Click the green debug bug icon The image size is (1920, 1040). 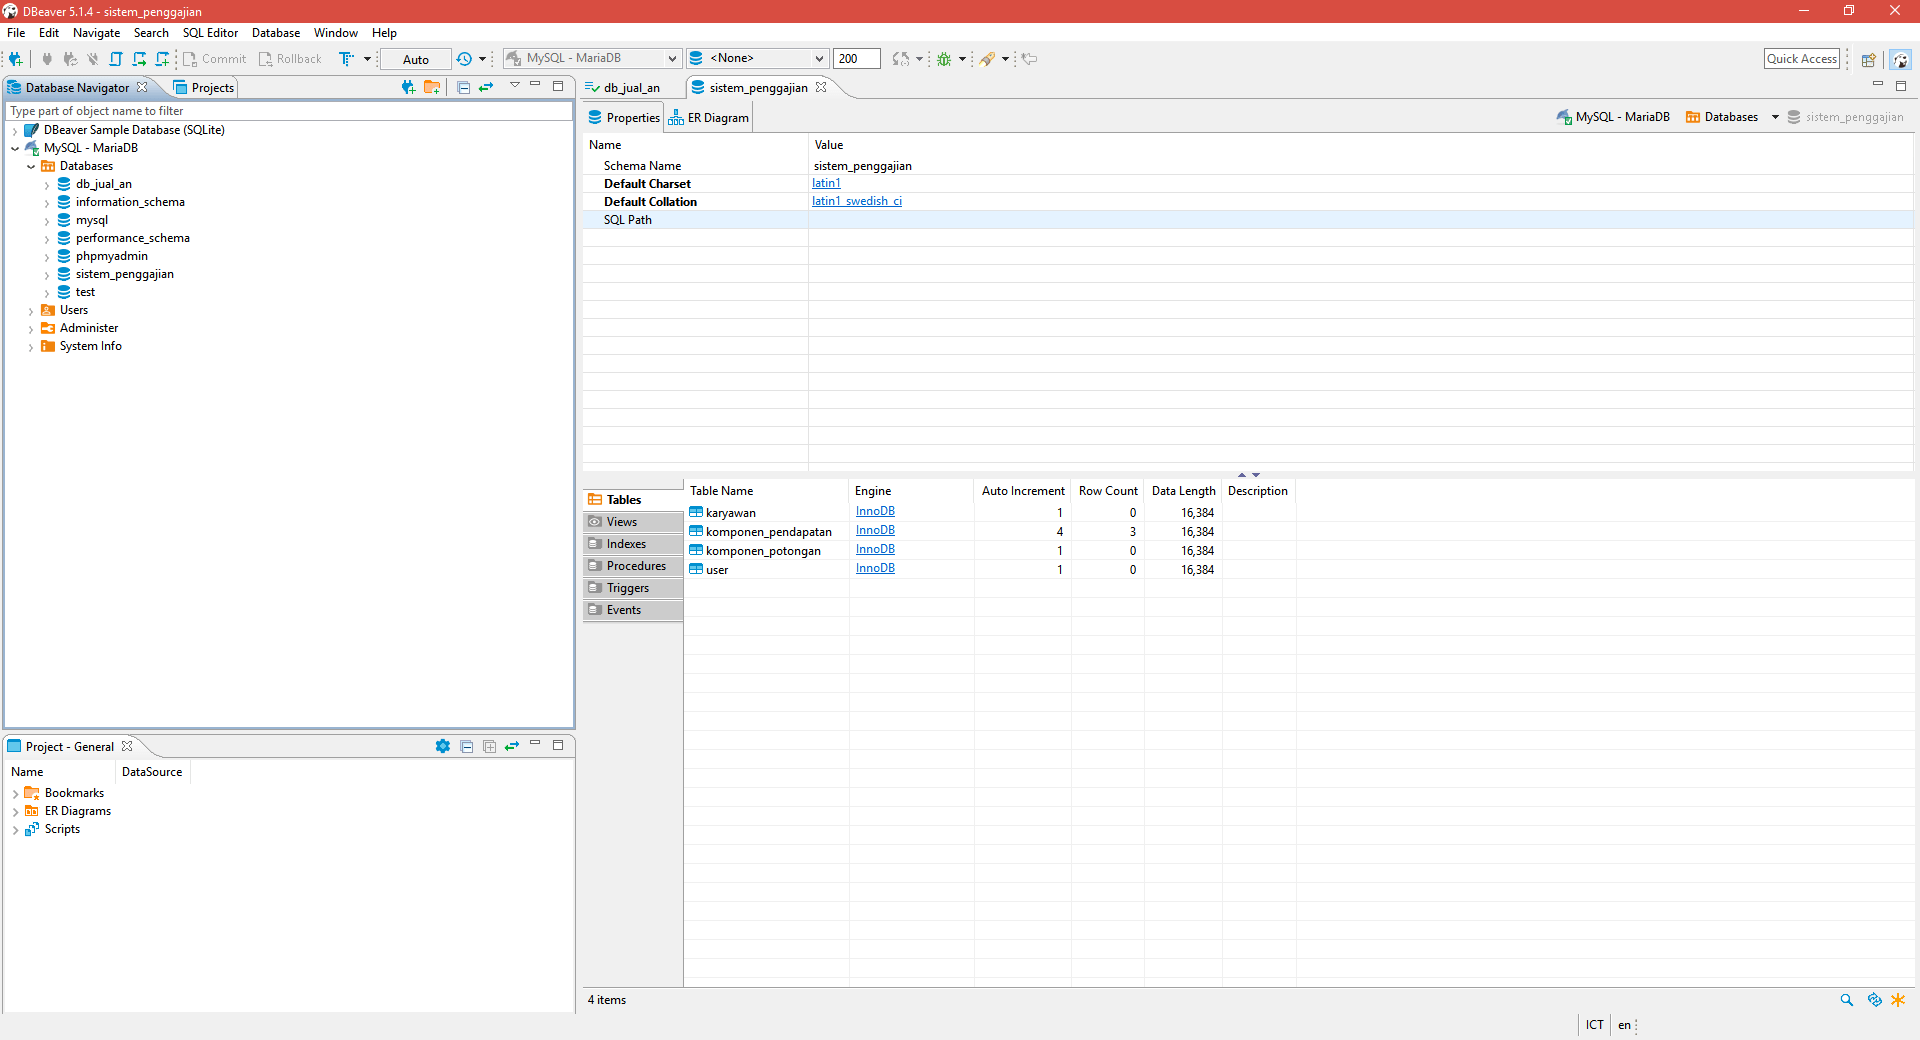[x=943, y=59]
